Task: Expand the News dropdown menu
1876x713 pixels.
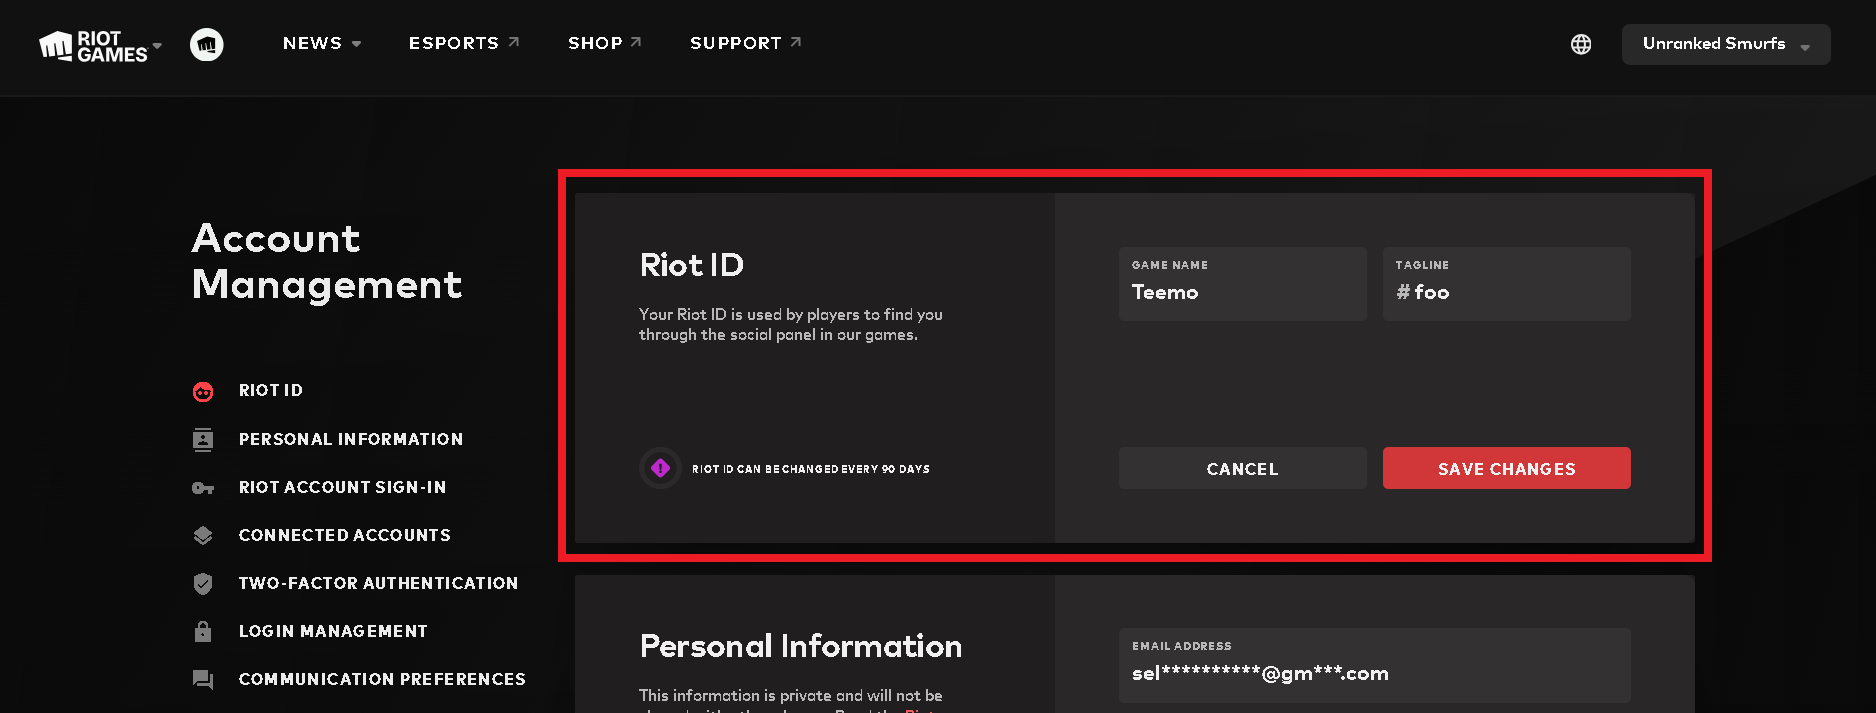Action: coord(322,43)
